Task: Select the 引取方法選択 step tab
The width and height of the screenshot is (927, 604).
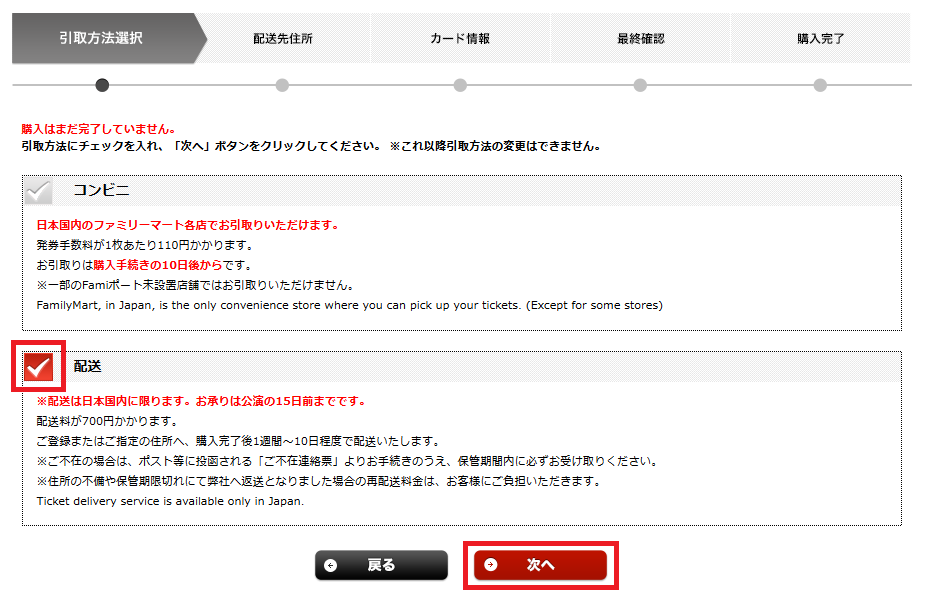Action: point(109,38)
